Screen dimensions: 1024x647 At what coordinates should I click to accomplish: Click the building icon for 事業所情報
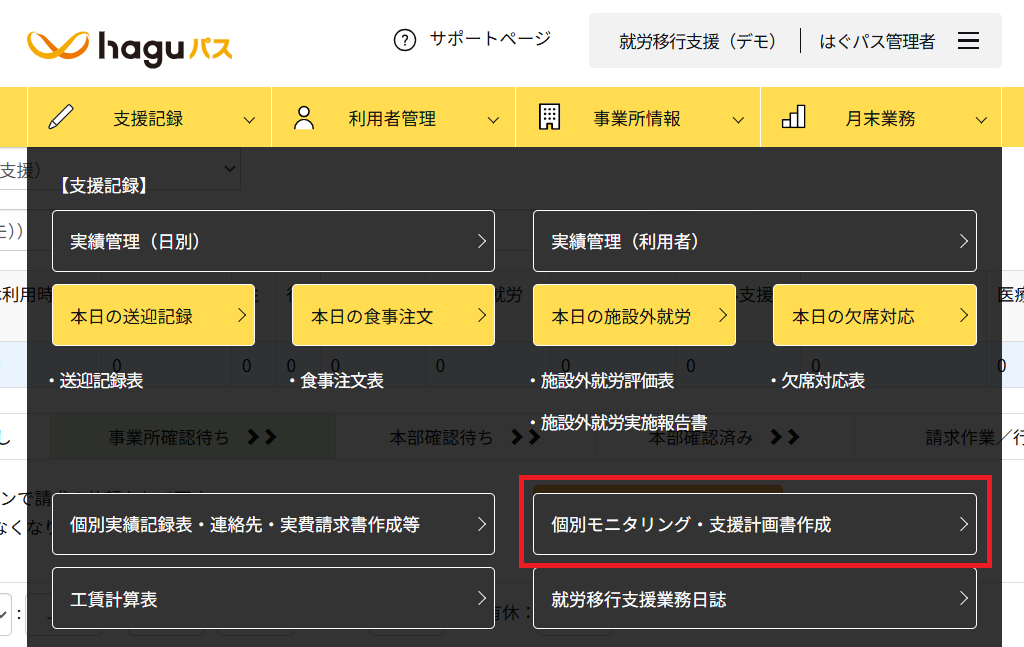point(549,118)
